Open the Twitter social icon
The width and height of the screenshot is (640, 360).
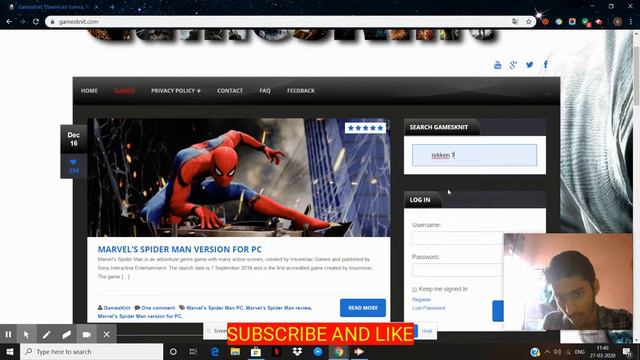[x=529, y=64]
